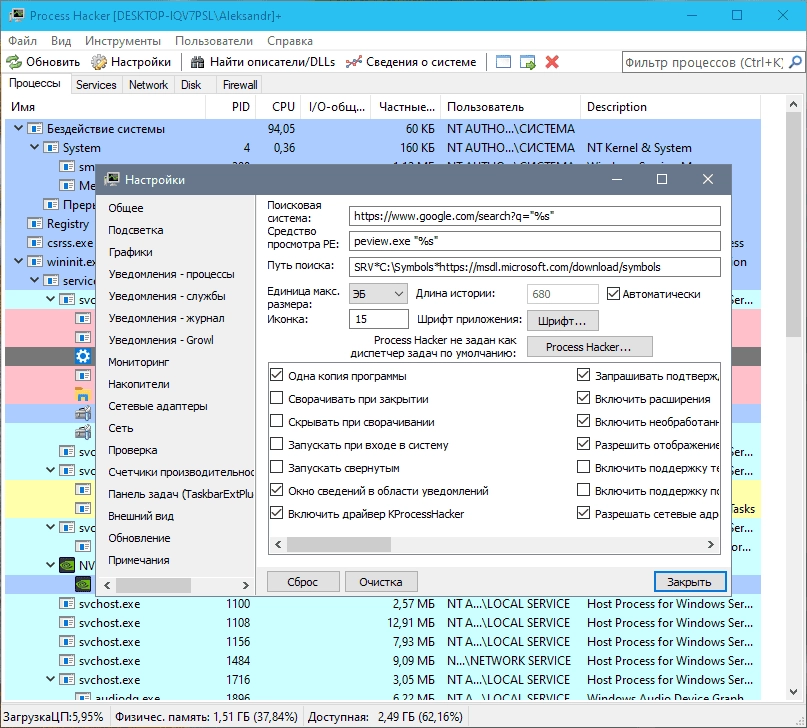This screenshot has height=728, width=807.
Task: Open the Инструменты menu
Action: (123, 41)
